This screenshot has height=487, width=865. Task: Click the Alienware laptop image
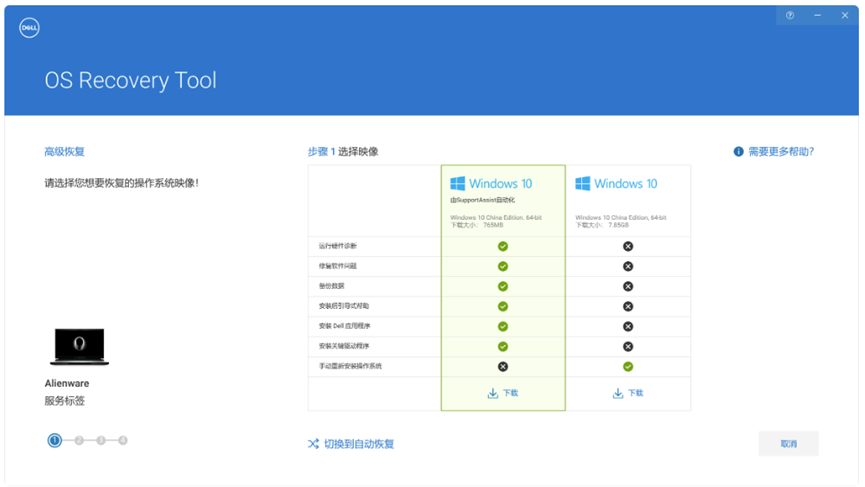tap(79, 347)
